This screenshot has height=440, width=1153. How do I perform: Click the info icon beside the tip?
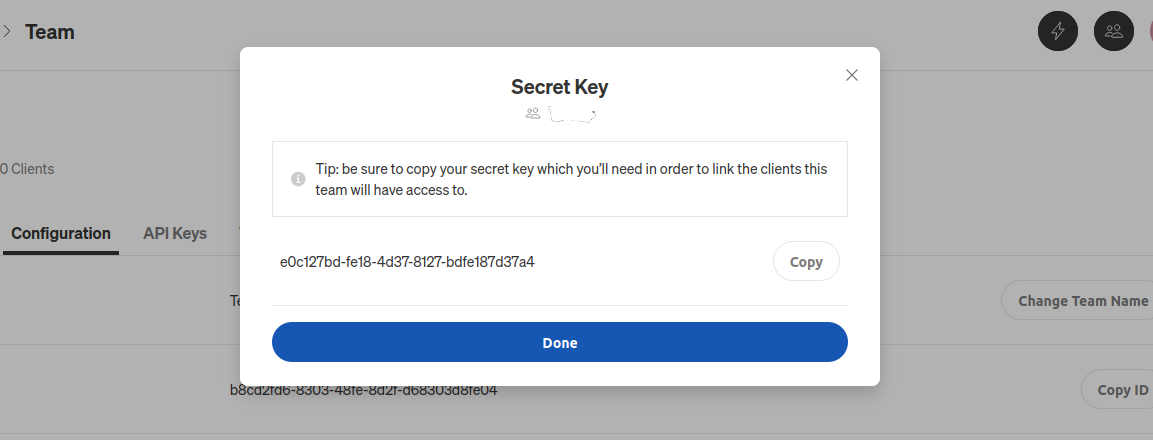[x=298, y=180]
